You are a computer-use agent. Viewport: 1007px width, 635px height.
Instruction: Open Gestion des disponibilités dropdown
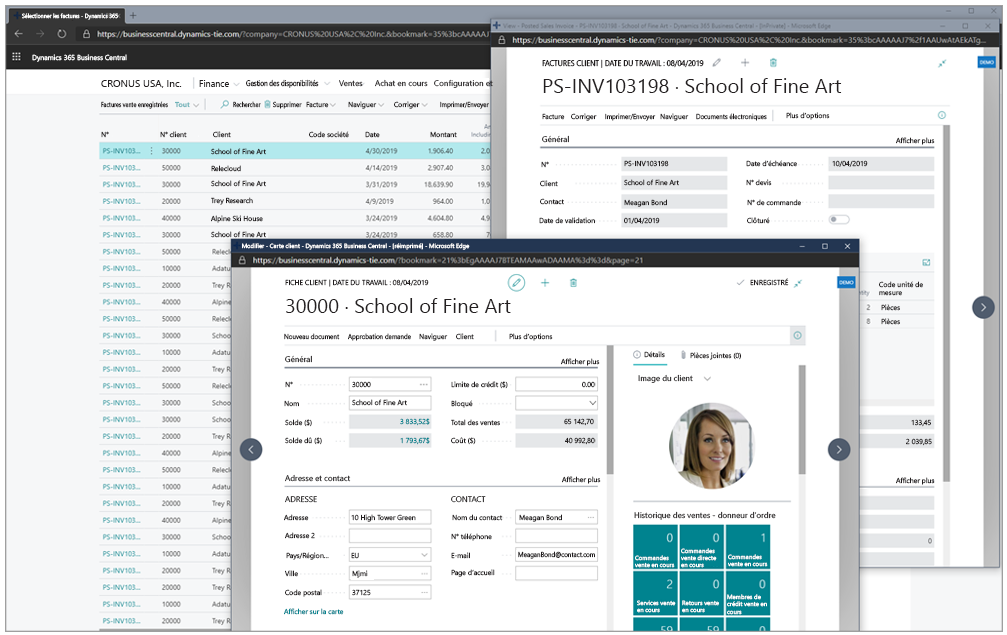pyautogui.click(x=287, y=83)
